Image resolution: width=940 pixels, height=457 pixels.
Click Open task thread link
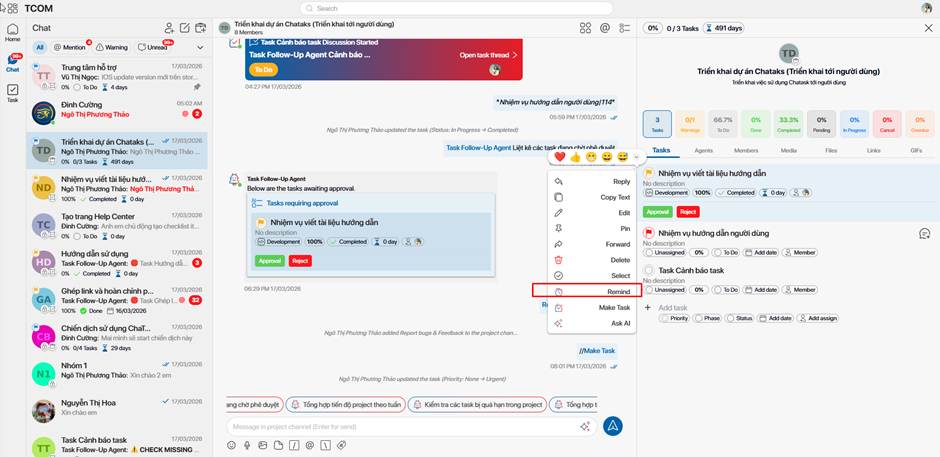(x=489, y=55)
